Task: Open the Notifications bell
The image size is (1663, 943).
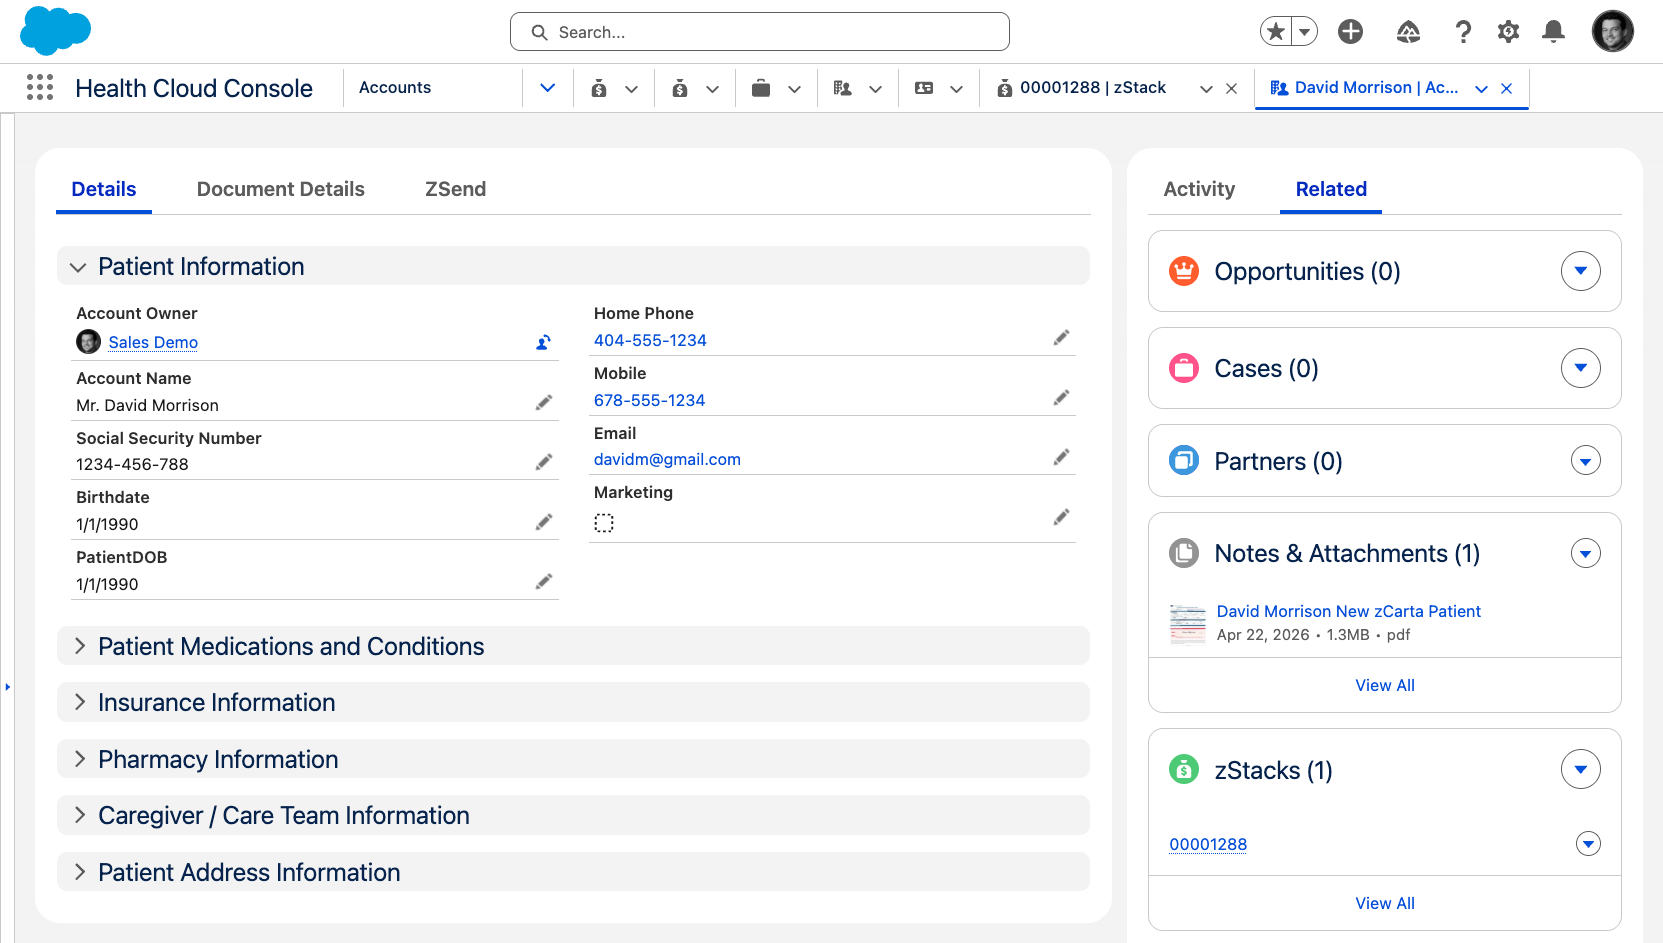Action: tap(1553, 32)
